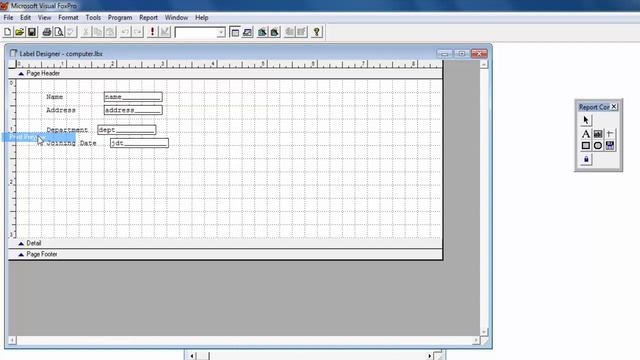The height and width of the screenshot is (360, 640).
Task: Select the 'jdt' field control
Action: [x=139, y=143]
